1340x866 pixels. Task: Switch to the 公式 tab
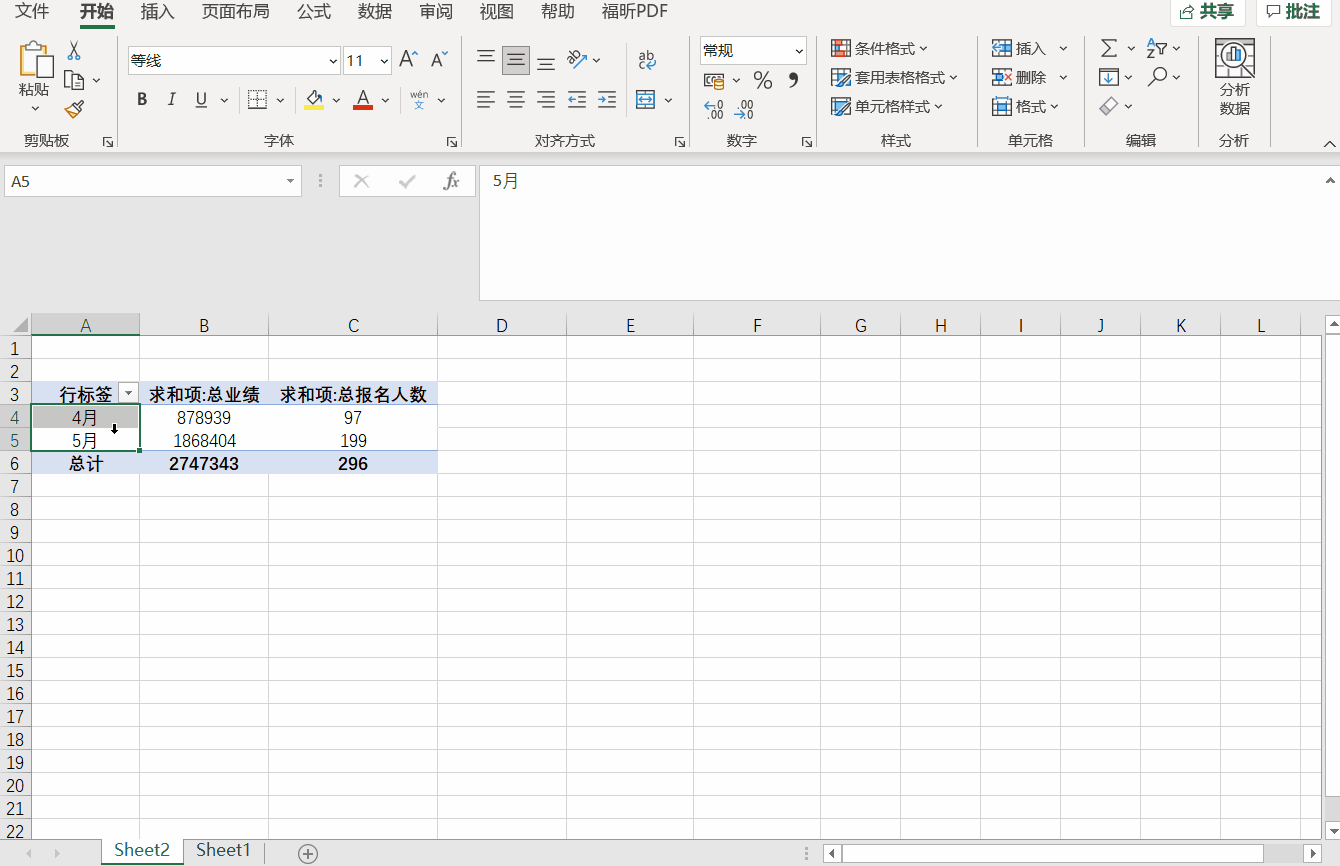click(x=314, y=12)
